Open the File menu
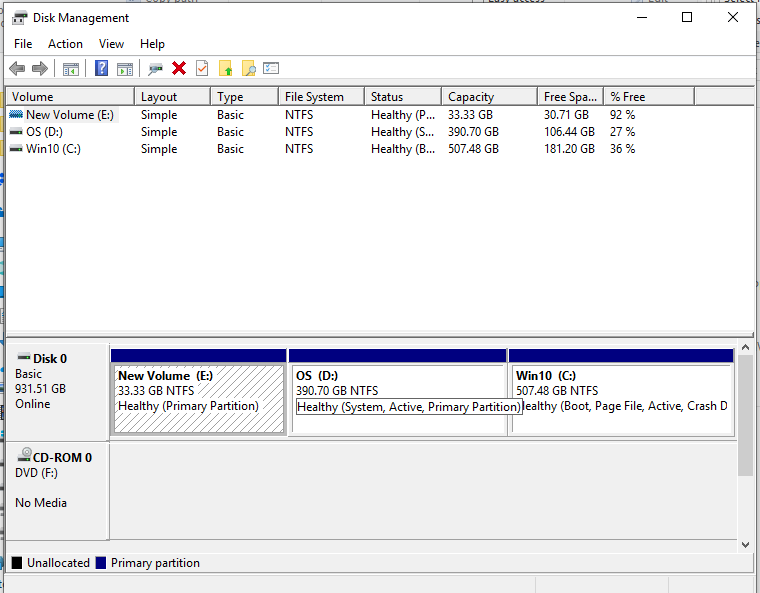 pos(23,44)
